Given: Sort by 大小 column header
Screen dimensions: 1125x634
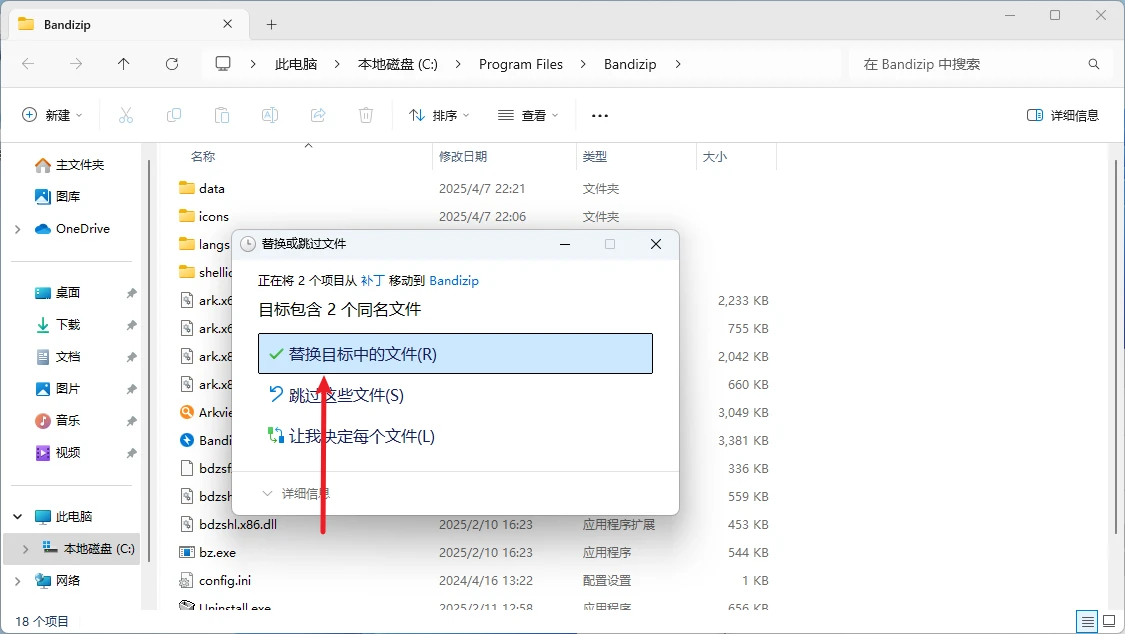Looking at the screenshot, I should [x=715, y=156].
